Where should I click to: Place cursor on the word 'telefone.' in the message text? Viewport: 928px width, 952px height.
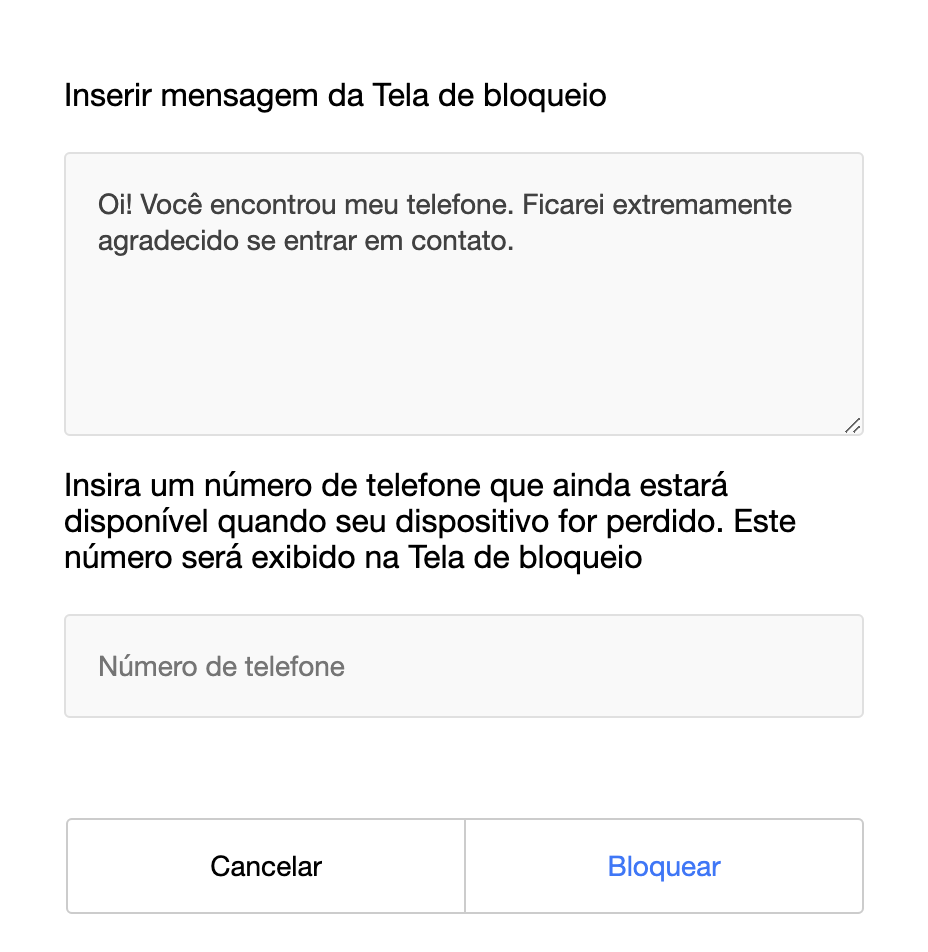pyautogui.click(x=460, y=205)
